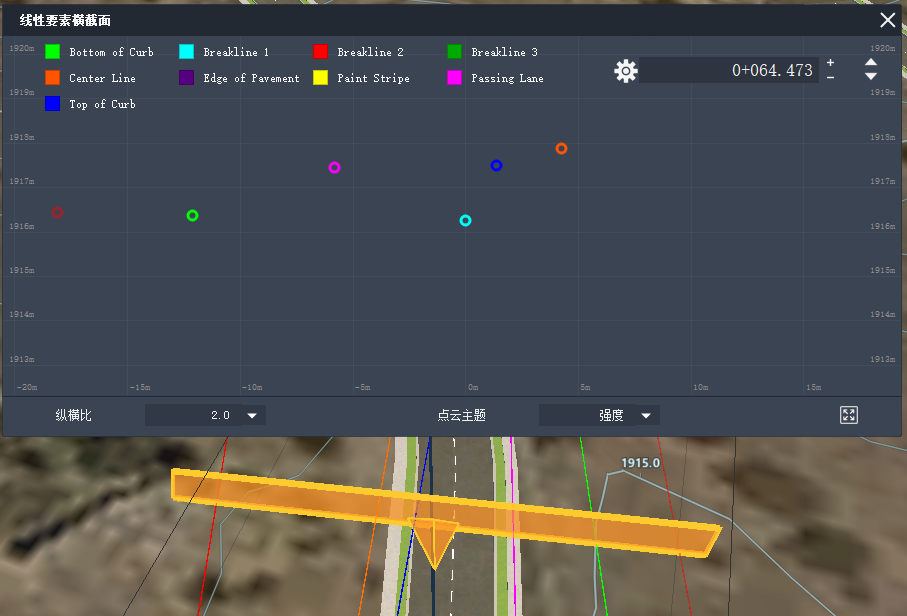The height and width of the screenshot is (616, 907).
Task: Increase station with plus button
Action: pos(830,62)
